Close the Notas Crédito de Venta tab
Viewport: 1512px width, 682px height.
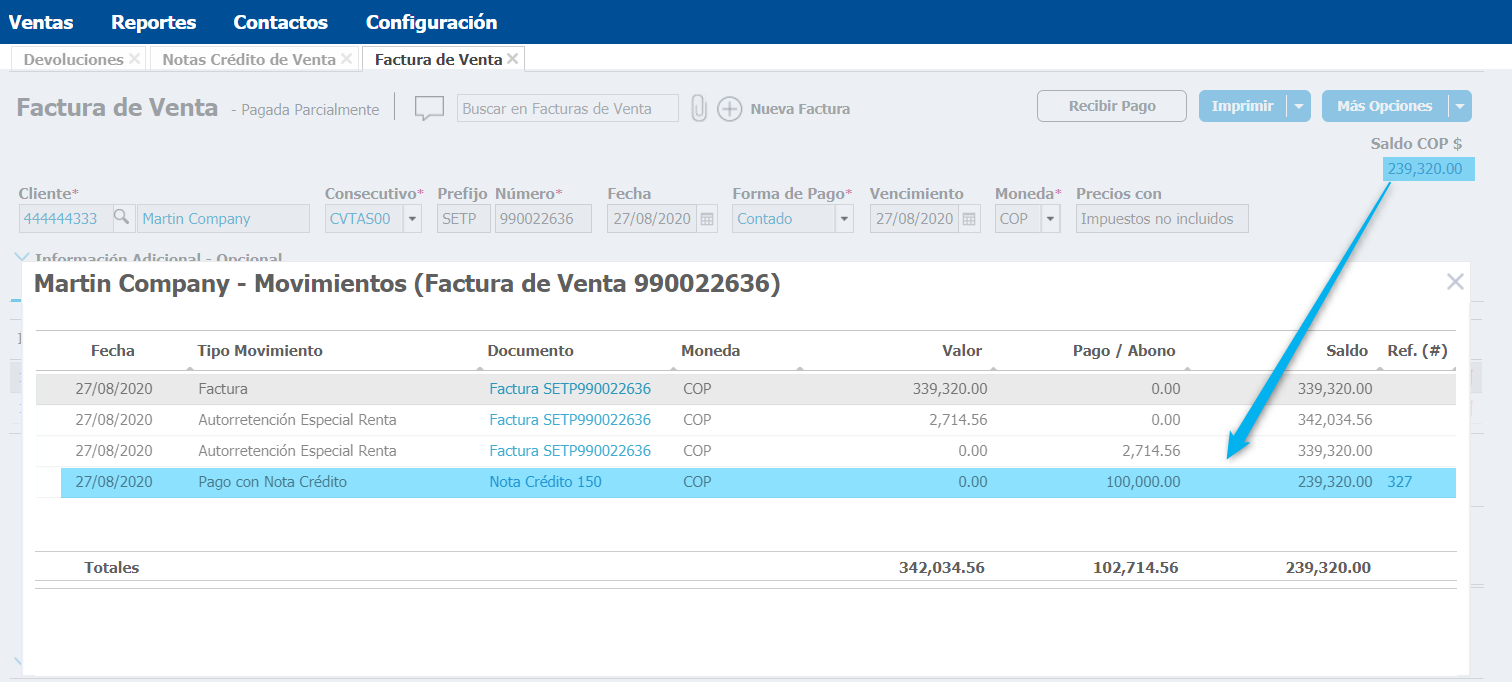pos(346,59)
